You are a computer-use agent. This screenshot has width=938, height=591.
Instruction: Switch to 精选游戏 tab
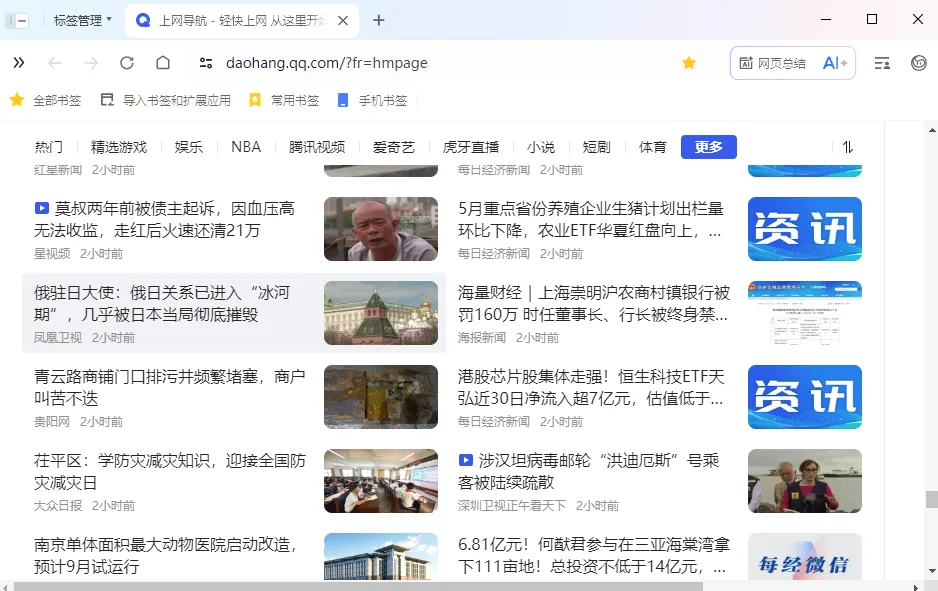118,147
